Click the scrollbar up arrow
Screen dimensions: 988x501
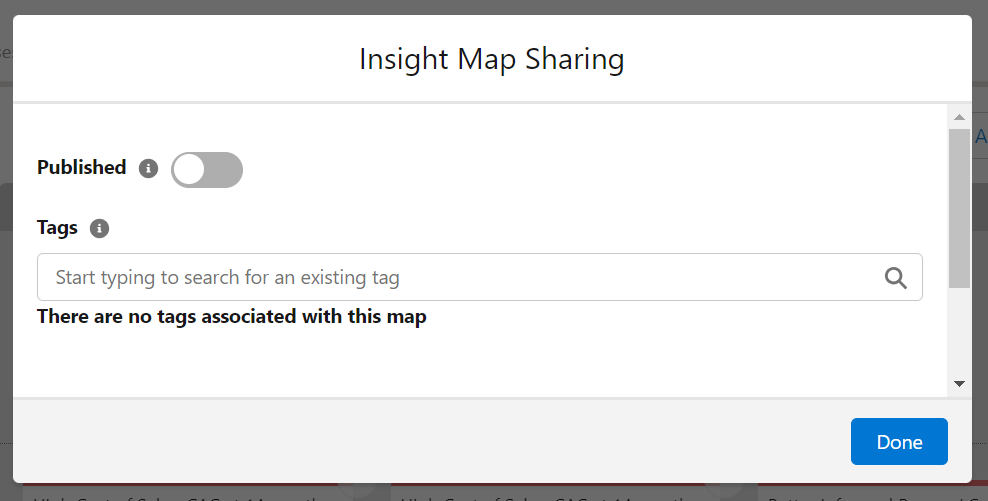(959, 117)
